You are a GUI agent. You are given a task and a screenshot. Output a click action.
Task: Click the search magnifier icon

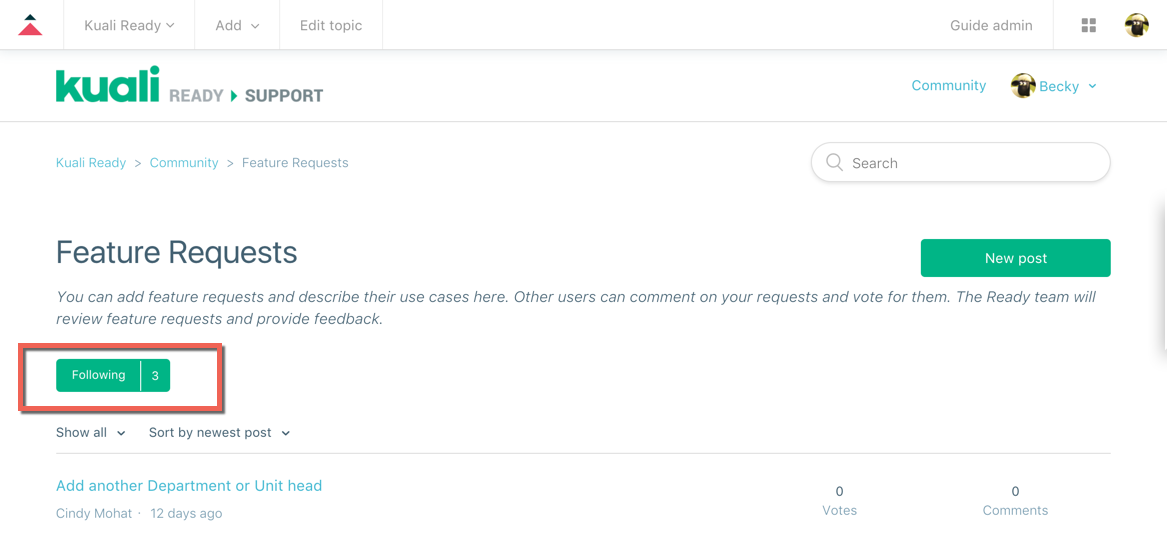coord(834,162)
